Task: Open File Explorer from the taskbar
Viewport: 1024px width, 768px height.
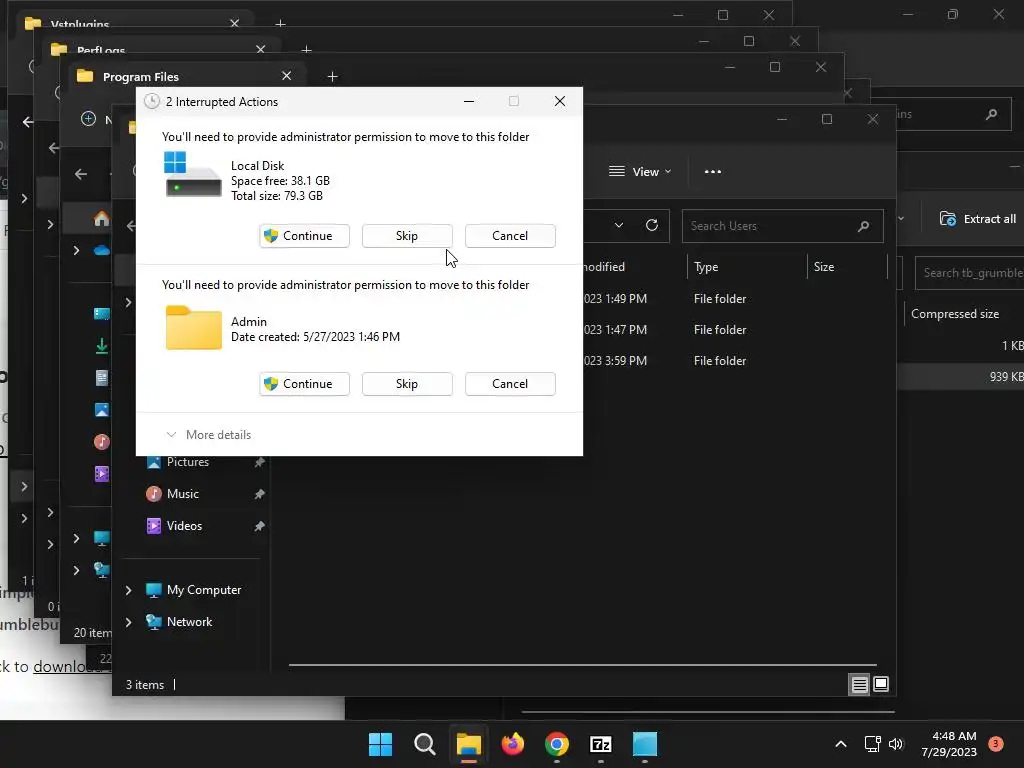Action: (x=468, y=744)
